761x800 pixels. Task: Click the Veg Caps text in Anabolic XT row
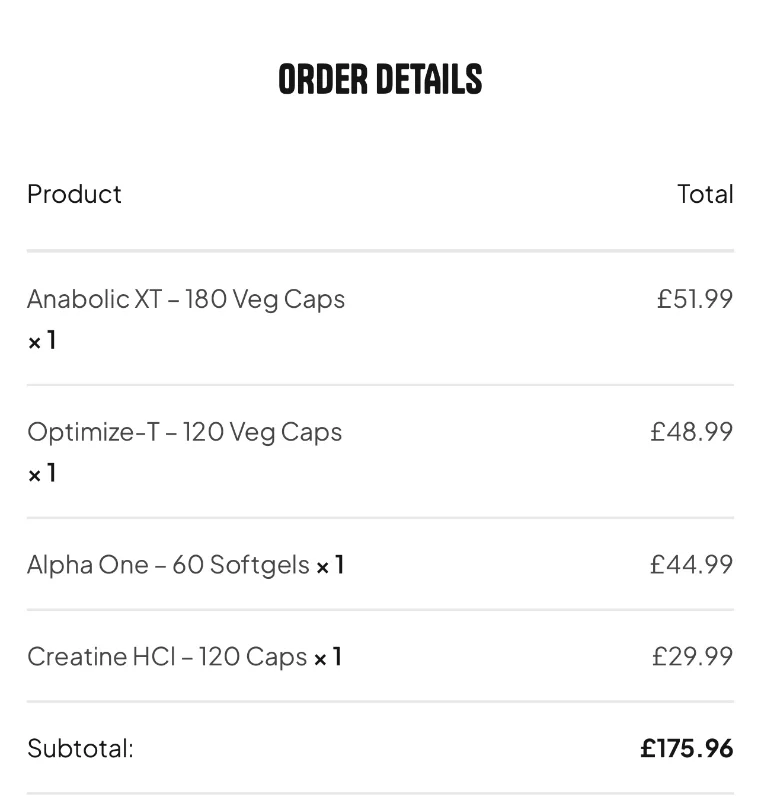pos(289,300)
